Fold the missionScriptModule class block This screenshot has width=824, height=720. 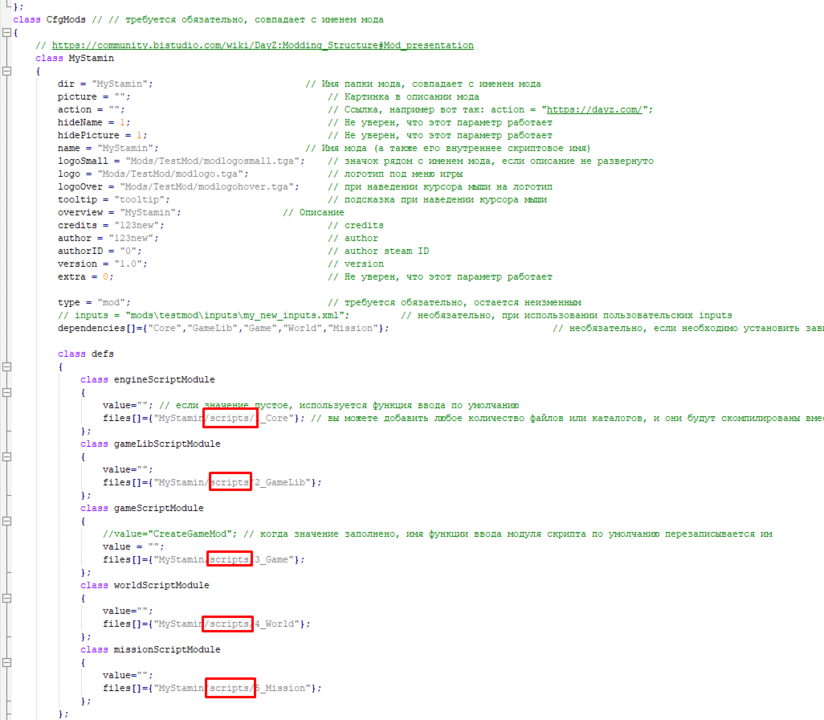(6, 663)
